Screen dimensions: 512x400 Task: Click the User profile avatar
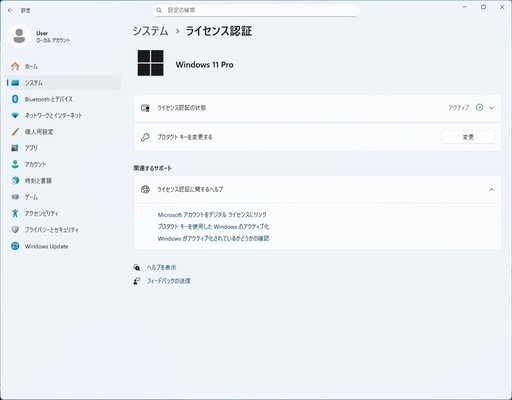pos(19,36)
